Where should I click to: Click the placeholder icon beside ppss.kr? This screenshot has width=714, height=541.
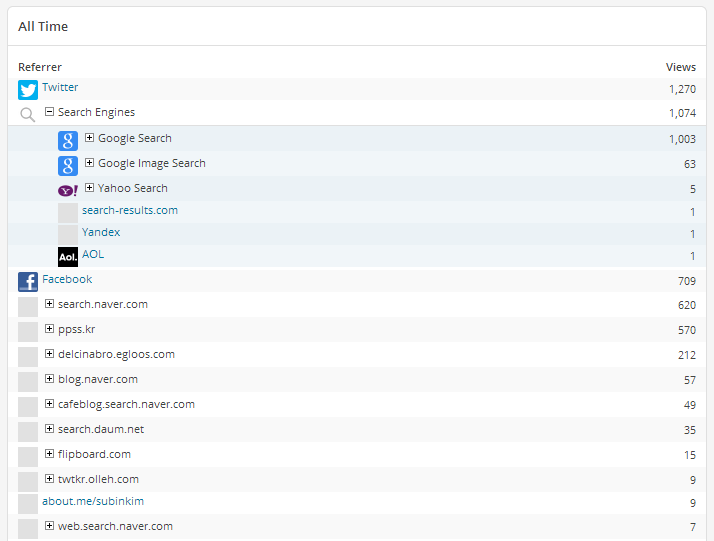28,331
